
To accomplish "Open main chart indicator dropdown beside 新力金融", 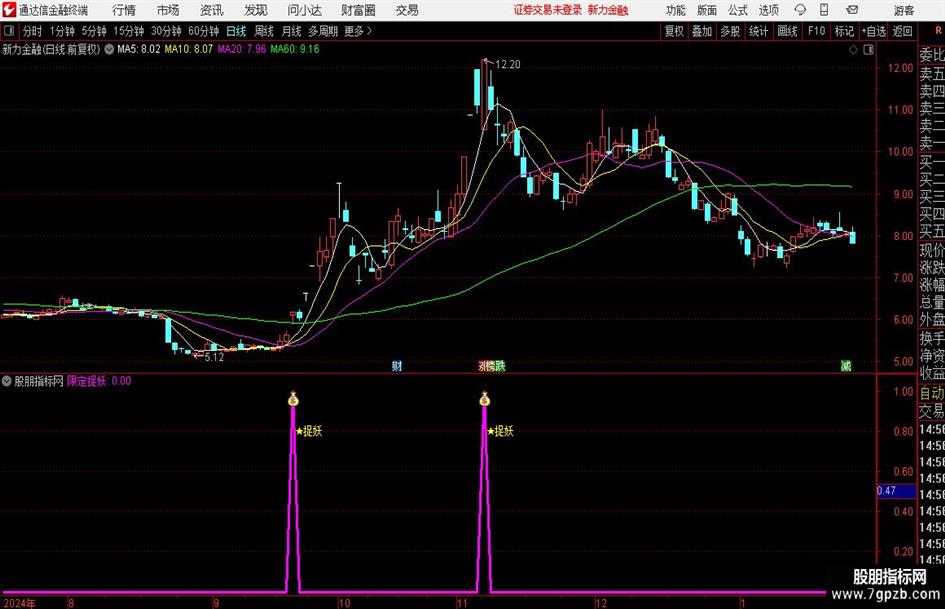I will [109, 49].
